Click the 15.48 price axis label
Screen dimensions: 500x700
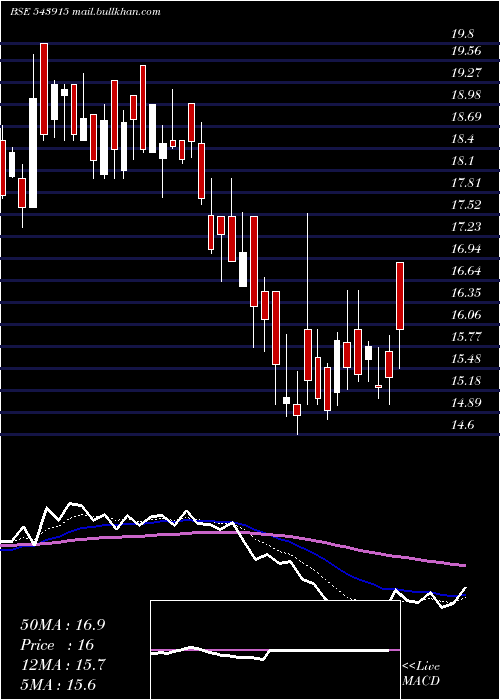[467, 359]
